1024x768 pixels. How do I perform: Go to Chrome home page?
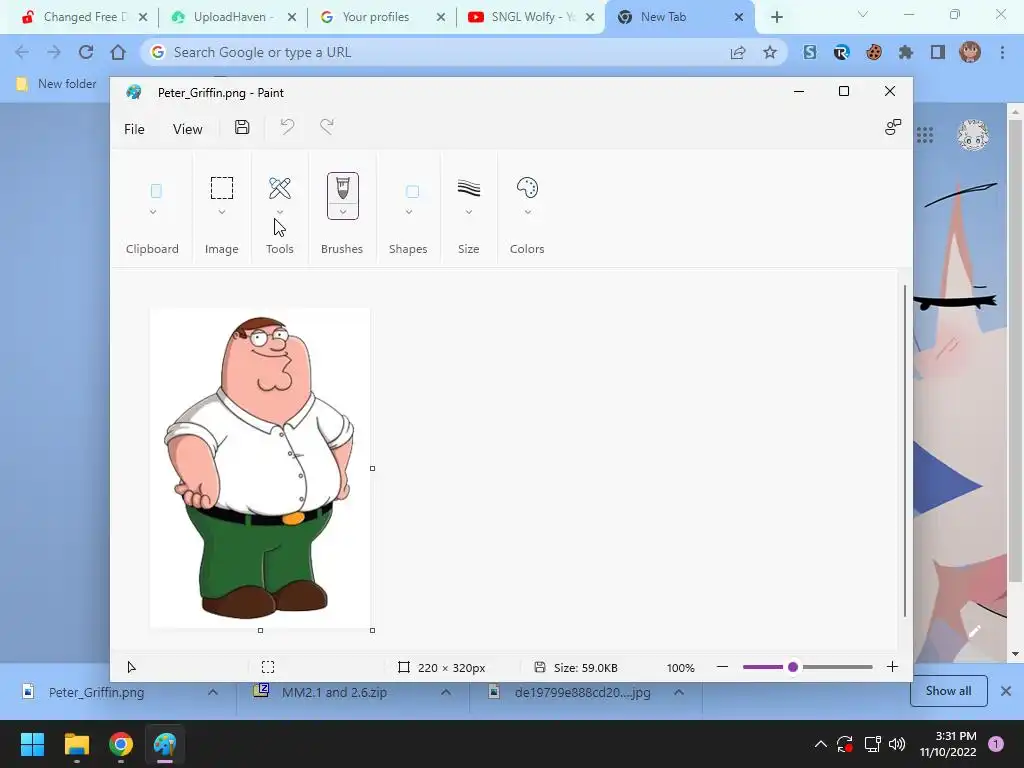(118, 52)
